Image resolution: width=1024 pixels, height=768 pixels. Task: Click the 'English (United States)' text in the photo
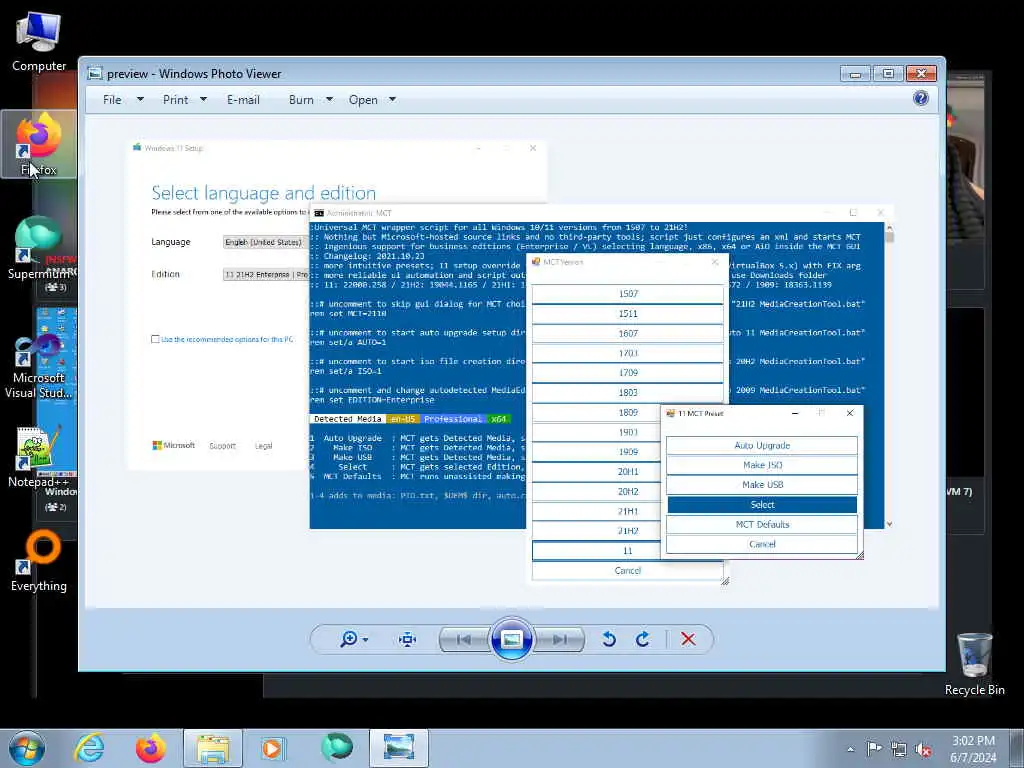tap(263, 242)
